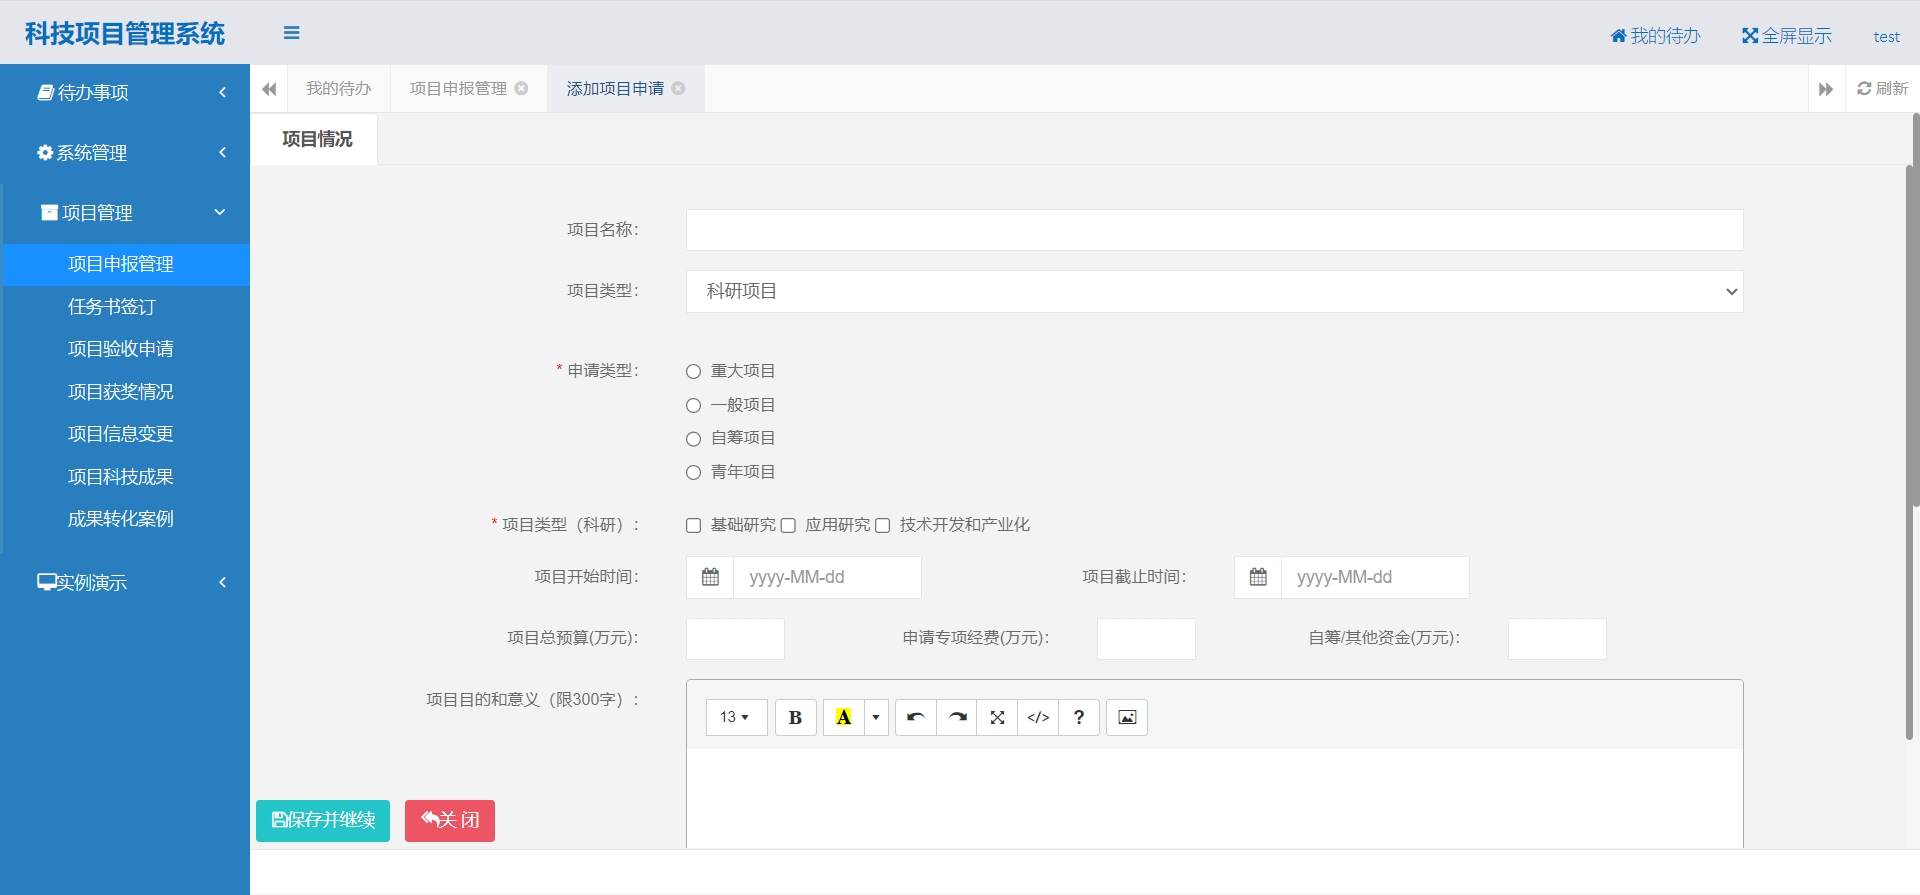Image resolution: width=1920 pixels, height=895 pixels.
Task: Click the red 关闭 button
Action: coord(450,821)
